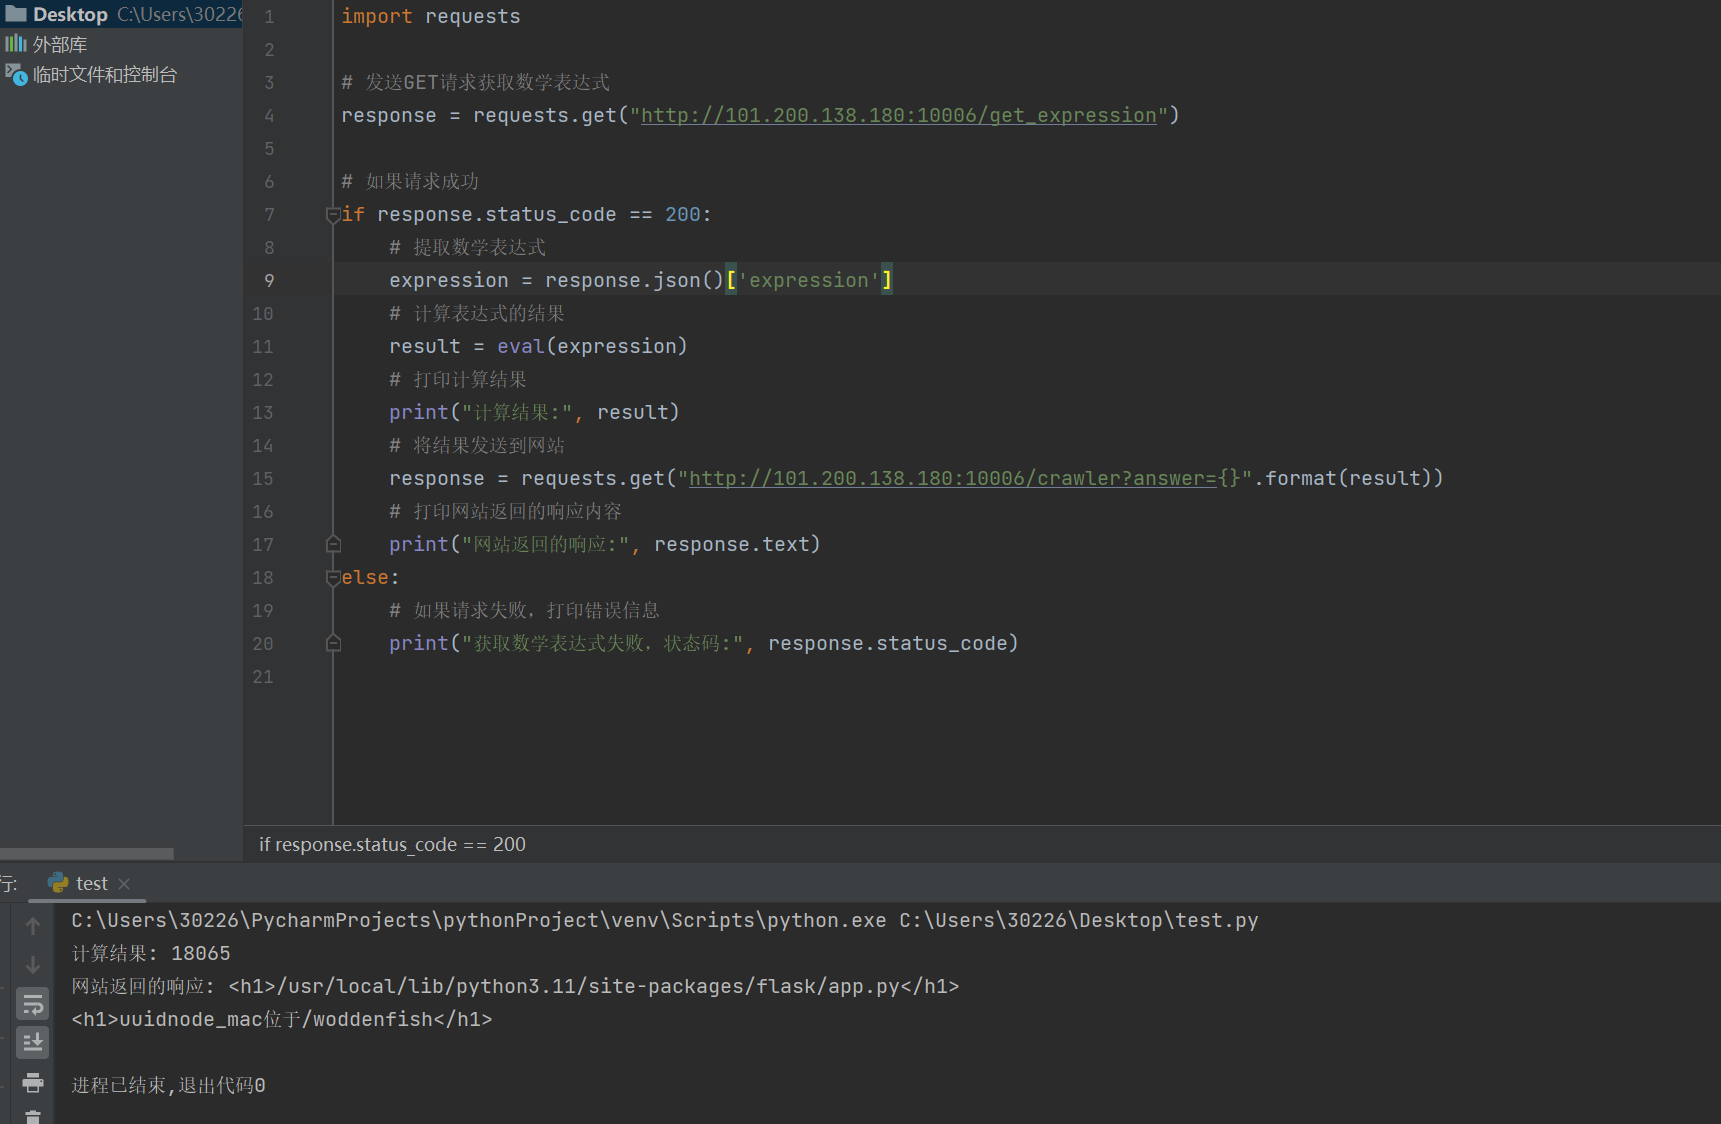Screen dimensions: 1721x1124
Task: Click the string 'expression' in brackets on line 9
Action: tap(809, 280)
